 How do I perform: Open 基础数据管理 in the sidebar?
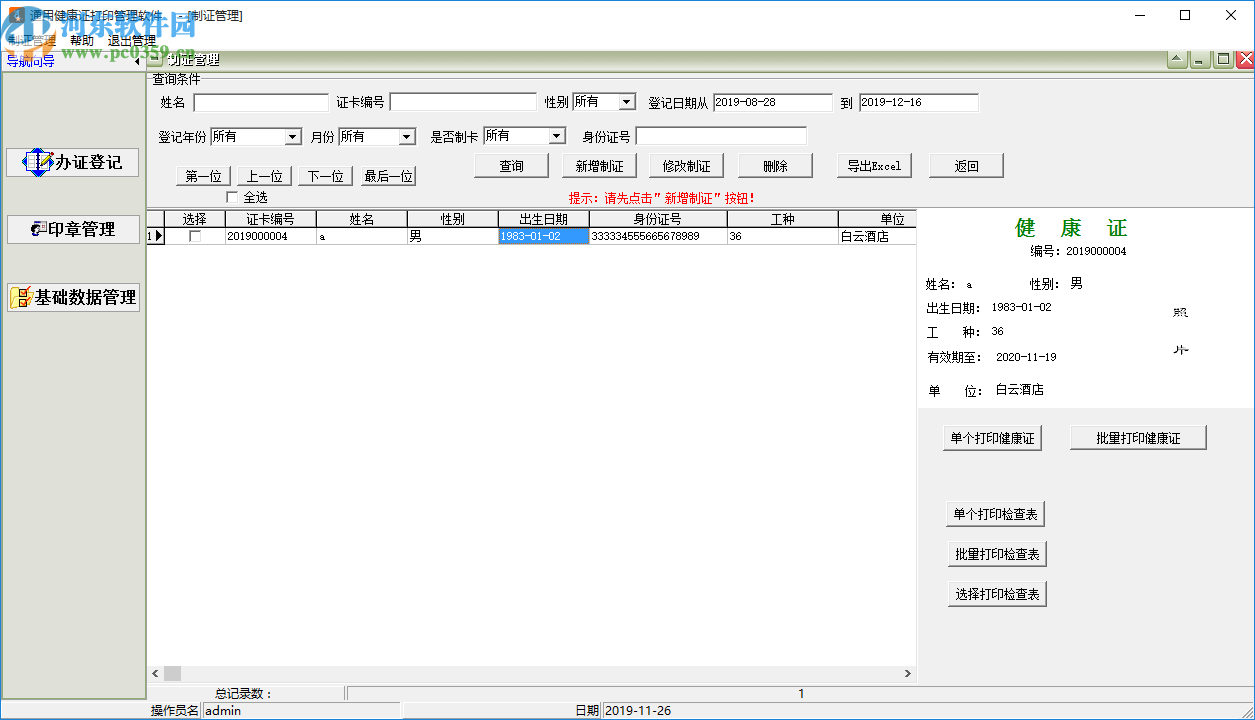coord(73,297)
